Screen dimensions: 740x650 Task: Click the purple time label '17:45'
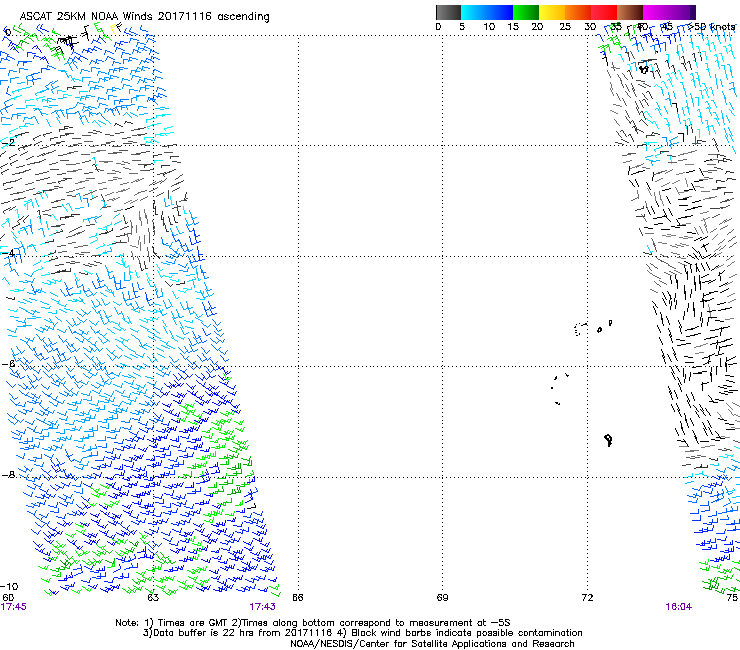click(x=14, y=607)
